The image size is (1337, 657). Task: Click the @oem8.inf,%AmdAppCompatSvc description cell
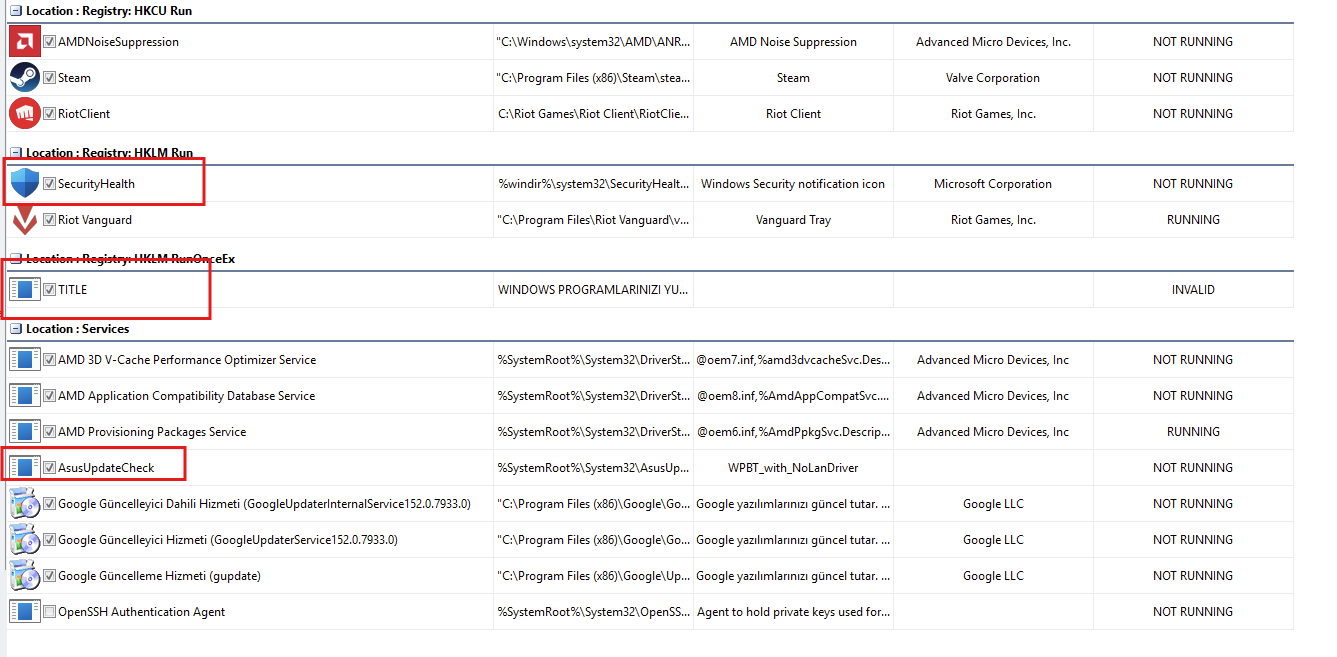point(793,396)
